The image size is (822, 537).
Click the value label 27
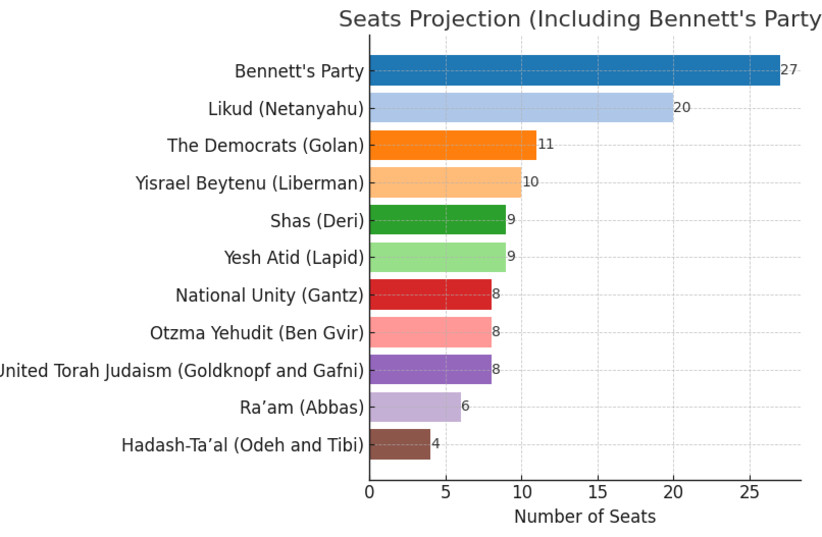(x=788, y=70)
